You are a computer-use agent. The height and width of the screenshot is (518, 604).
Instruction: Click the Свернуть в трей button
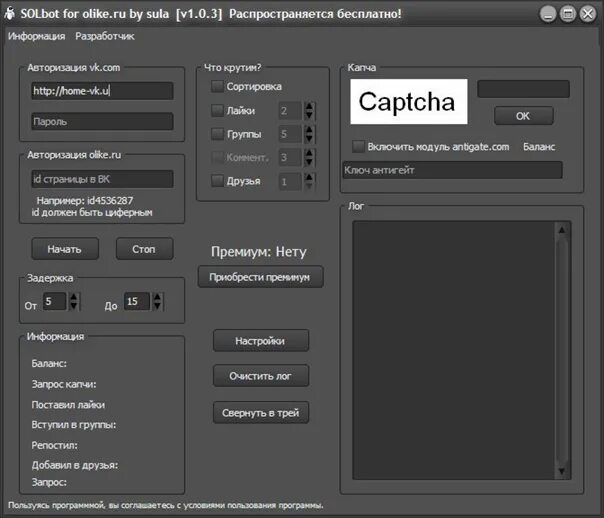pos(261,413)
